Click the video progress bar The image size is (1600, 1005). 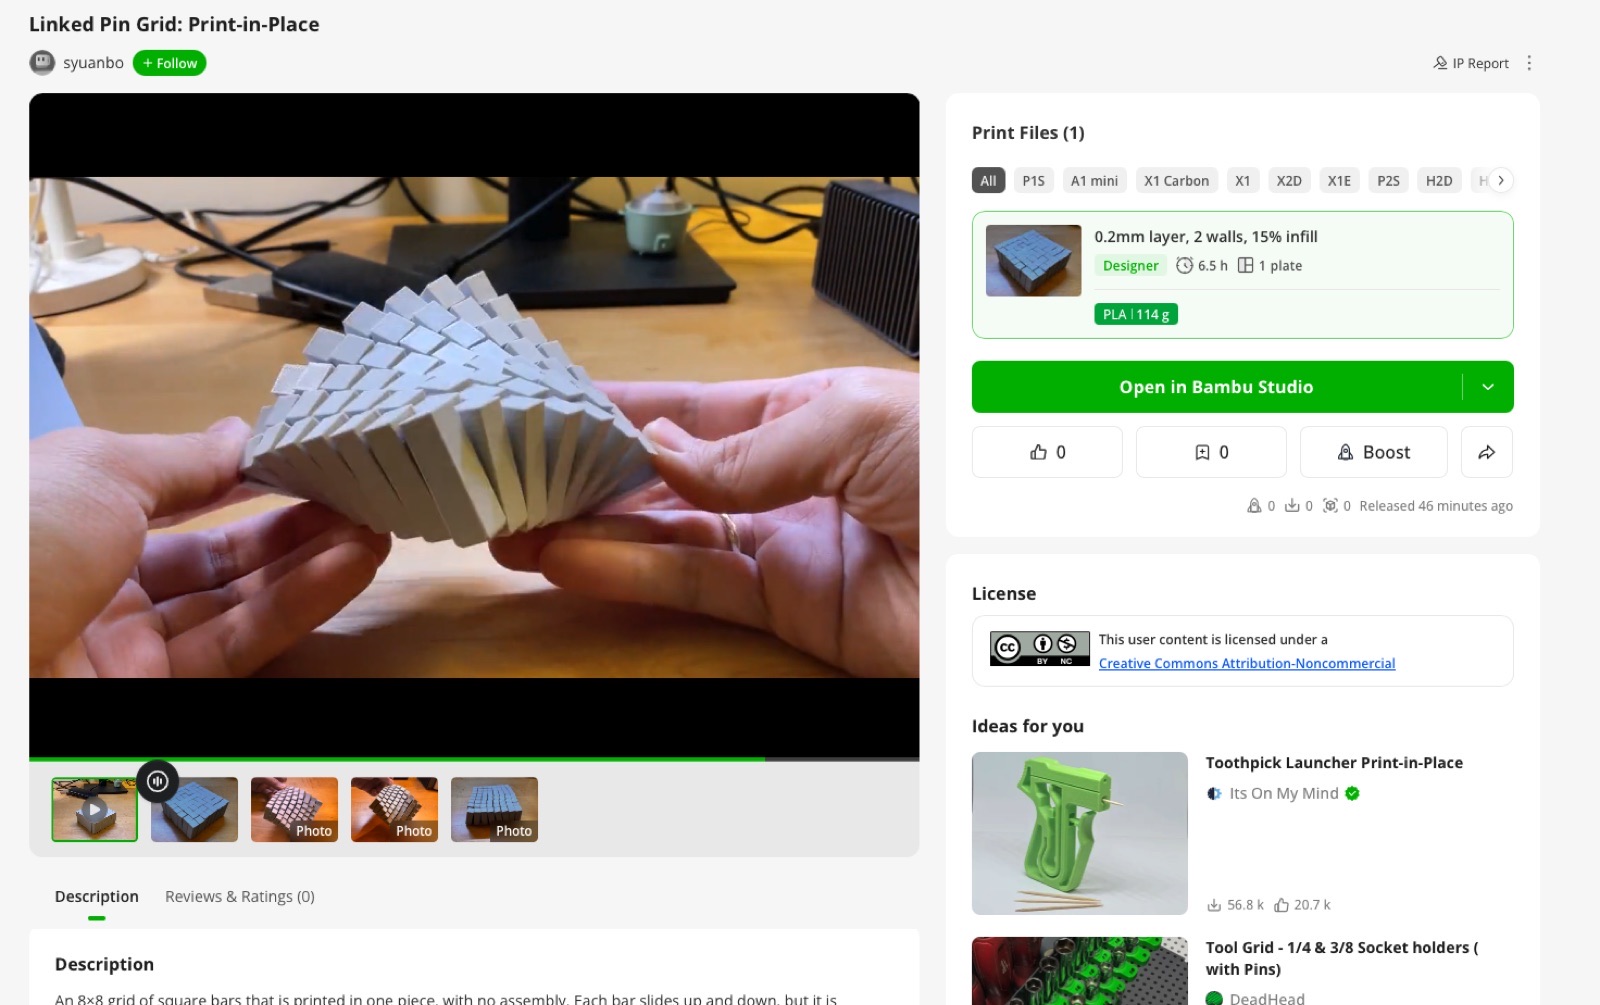(474, 759)
